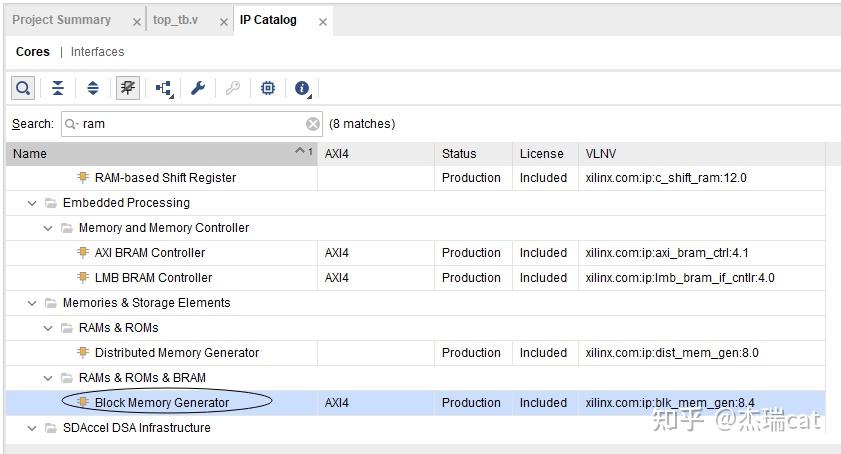The image size is (841, 454).
Task: Open the group by hierarchy icon menu
Action: click(164, 88)
